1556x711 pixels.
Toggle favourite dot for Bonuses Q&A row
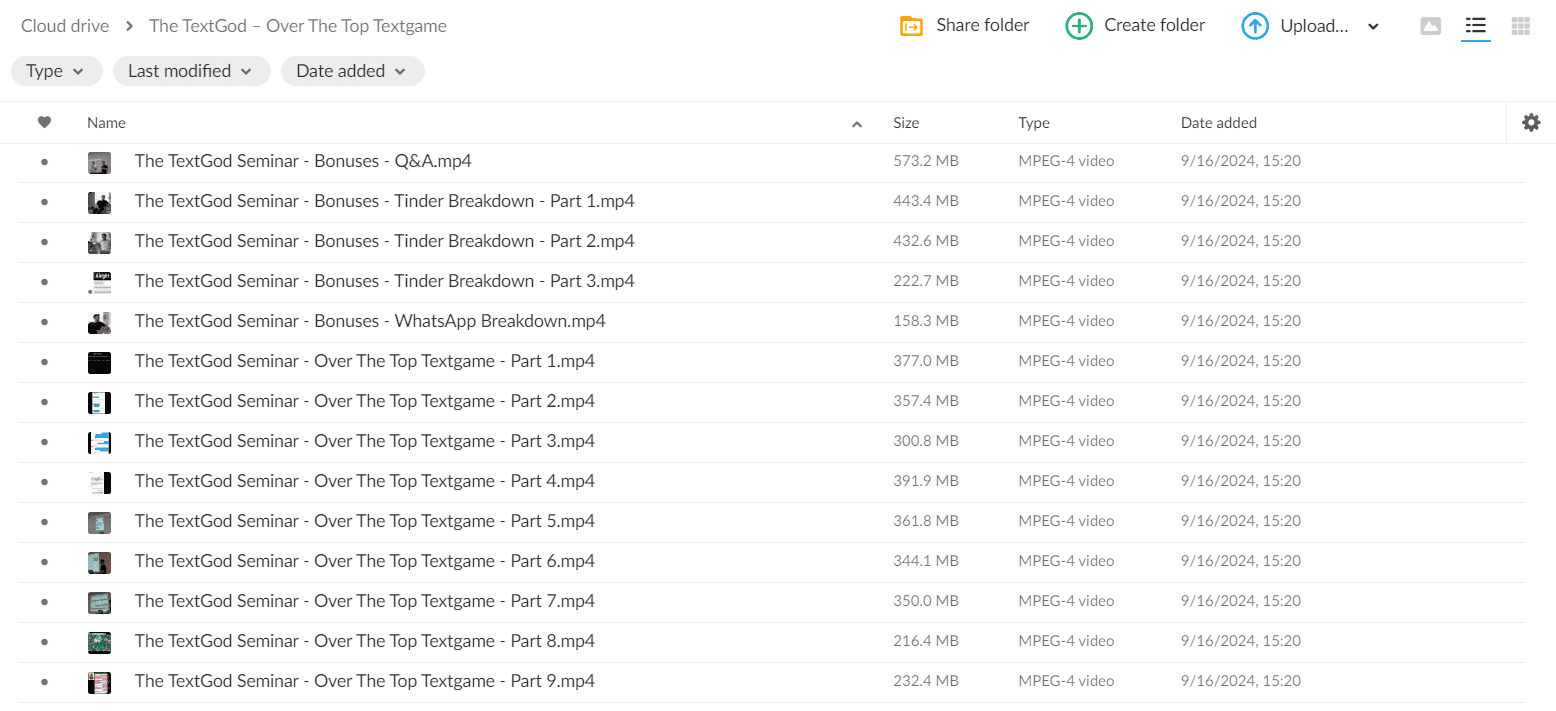(44, 161)
